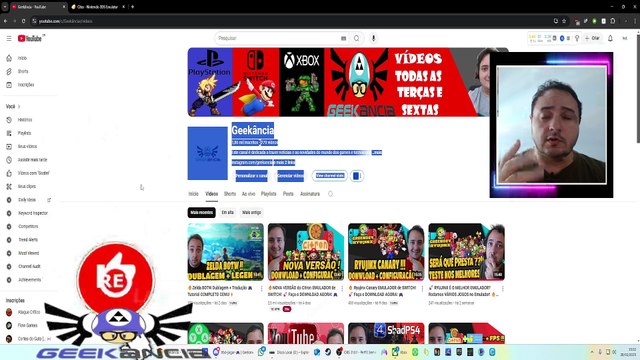This screenshot has width=640, height=360.
Task: Open the Posts channel tab
Action: pyautogui.click(x=288, y=194)
